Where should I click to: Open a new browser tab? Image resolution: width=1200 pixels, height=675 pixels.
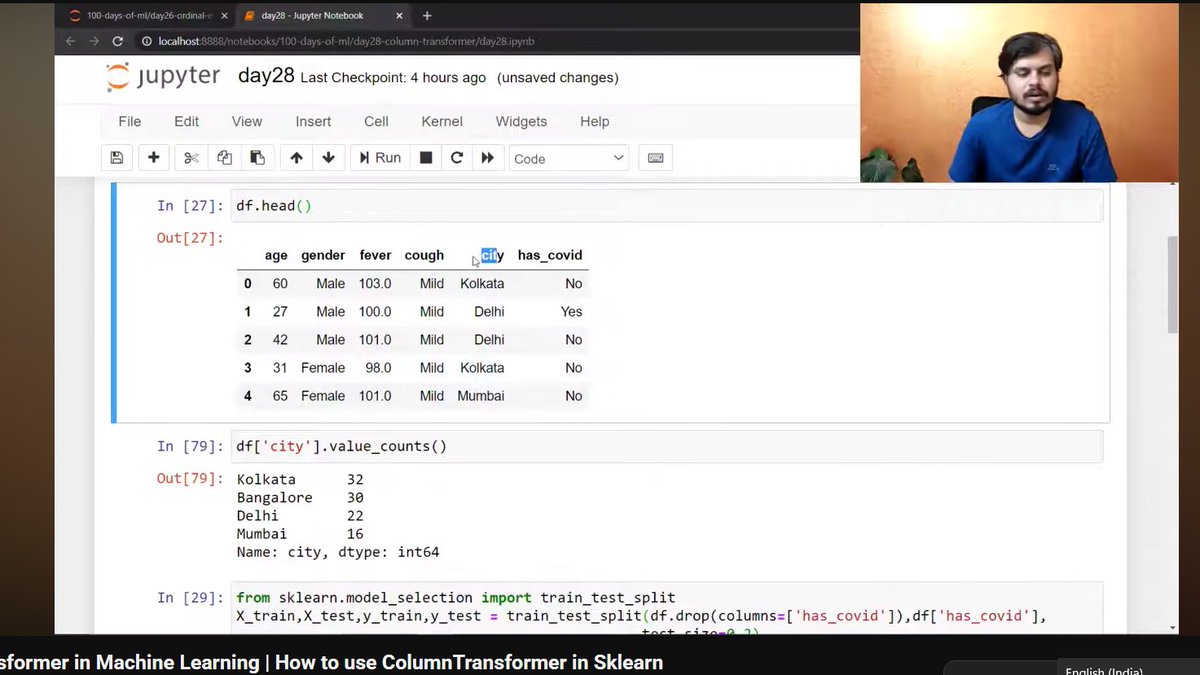coord(427,16)
